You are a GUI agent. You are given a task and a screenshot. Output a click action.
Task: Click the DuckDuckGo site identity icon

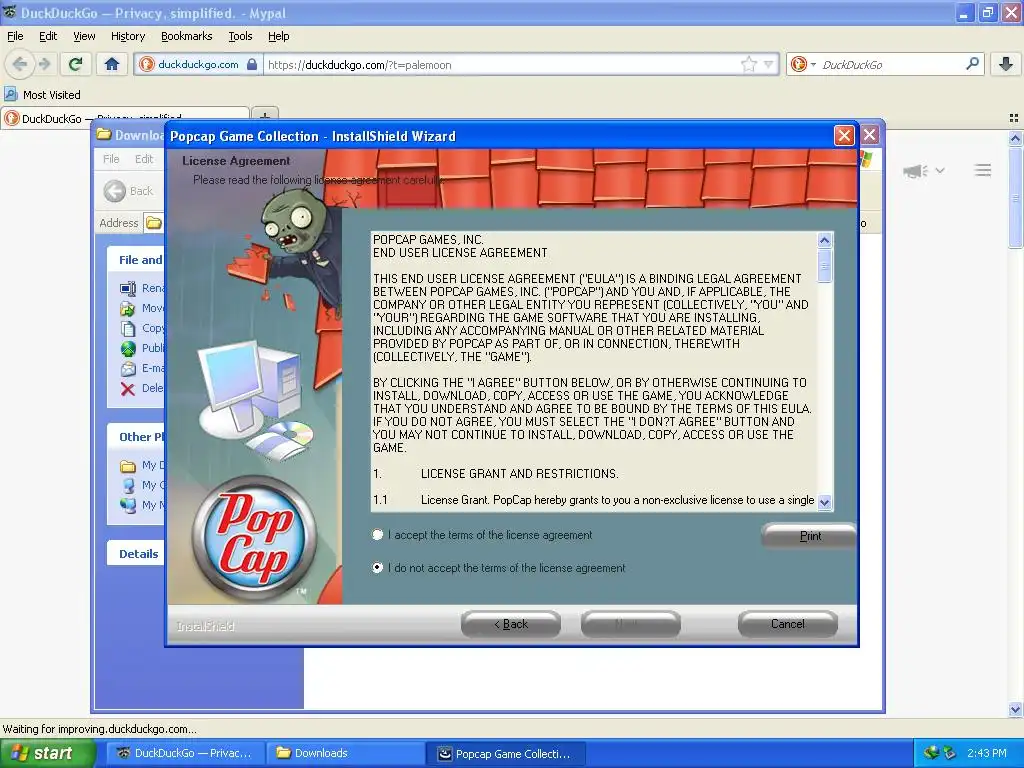[146, 64]
